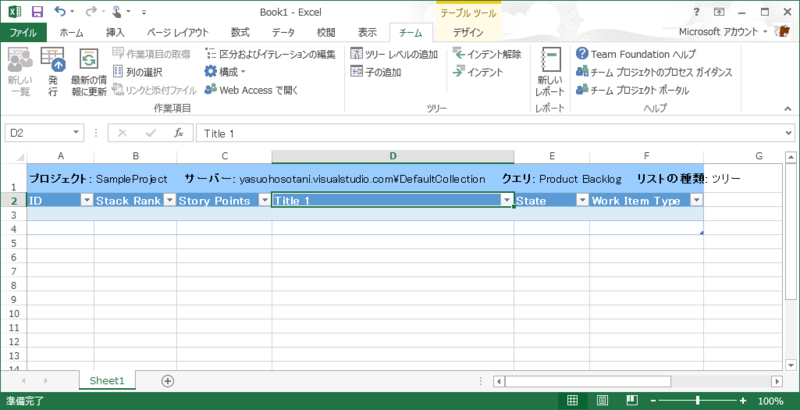Switch to the 数式 tab
The height and width of the screenshot is (410, 800).
(x=240, y=33)
